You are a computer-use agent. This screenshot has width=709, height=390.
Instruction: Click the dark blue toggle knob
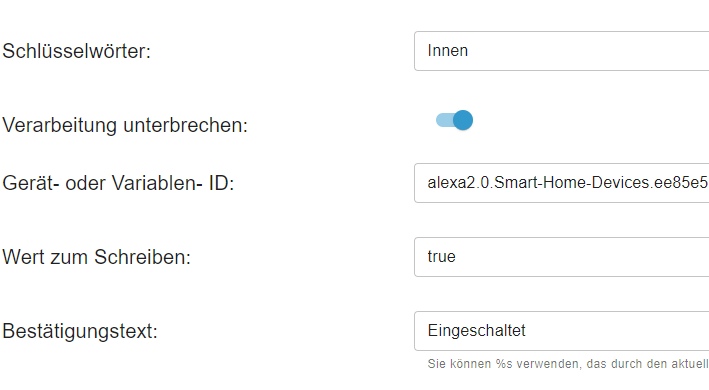tap(463, 120)
